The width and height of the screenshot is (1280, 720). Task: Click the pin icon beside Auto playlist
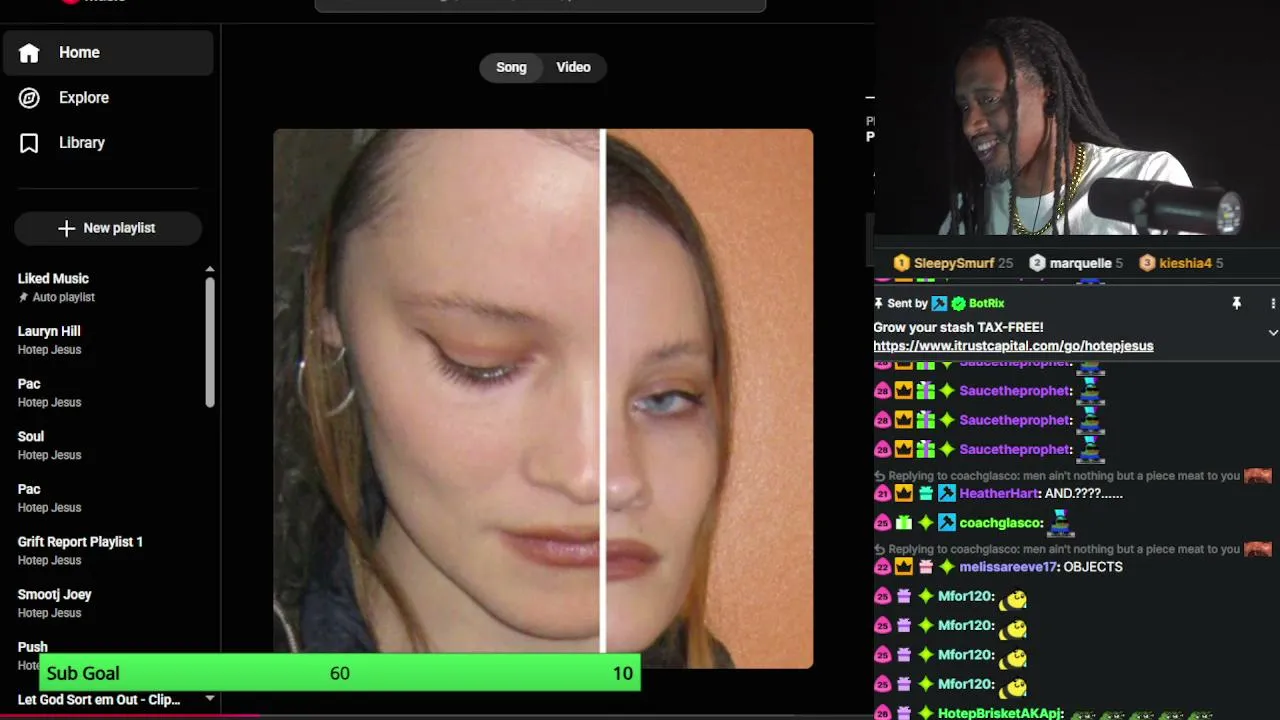point(23,297)
